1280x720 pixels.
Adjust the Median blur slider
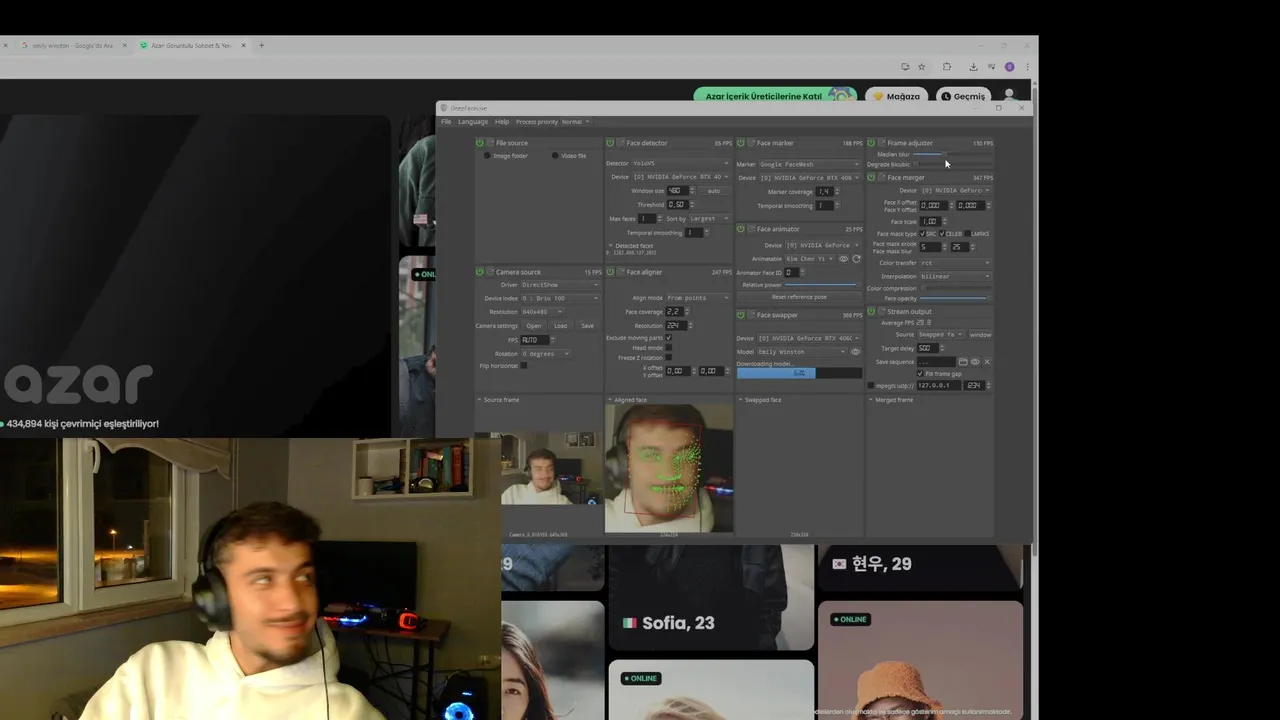(953, 154)
